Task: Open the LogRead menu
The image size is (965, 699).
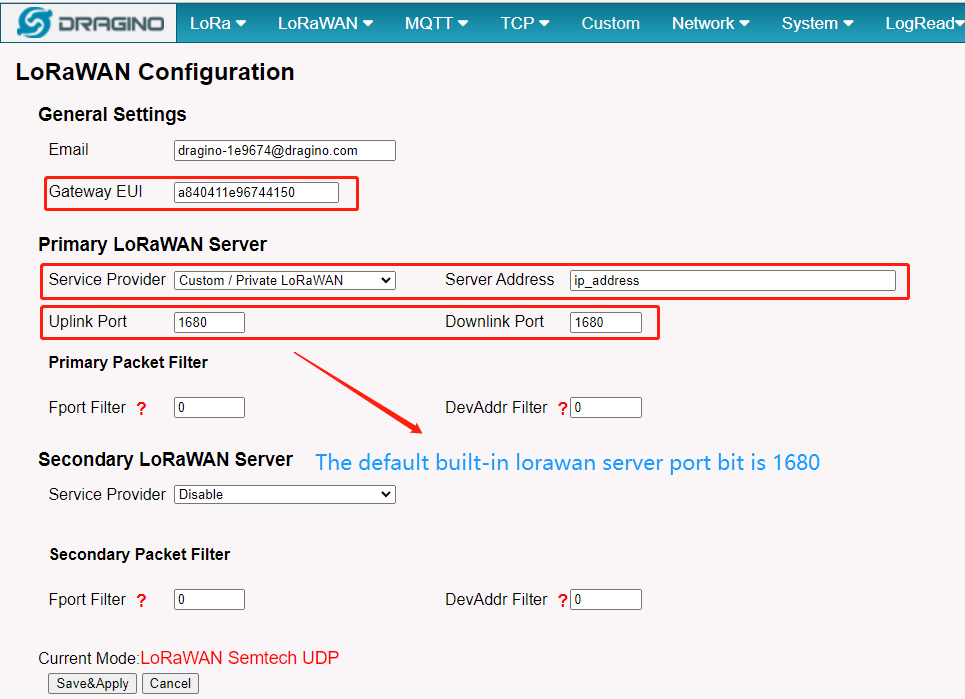Action: tap(924, 23)
